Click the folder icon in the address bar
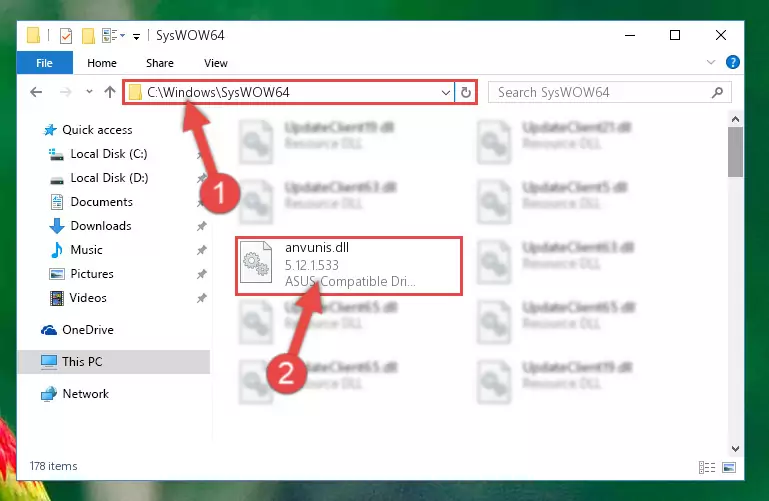769x501 pixels. (135, 92)
